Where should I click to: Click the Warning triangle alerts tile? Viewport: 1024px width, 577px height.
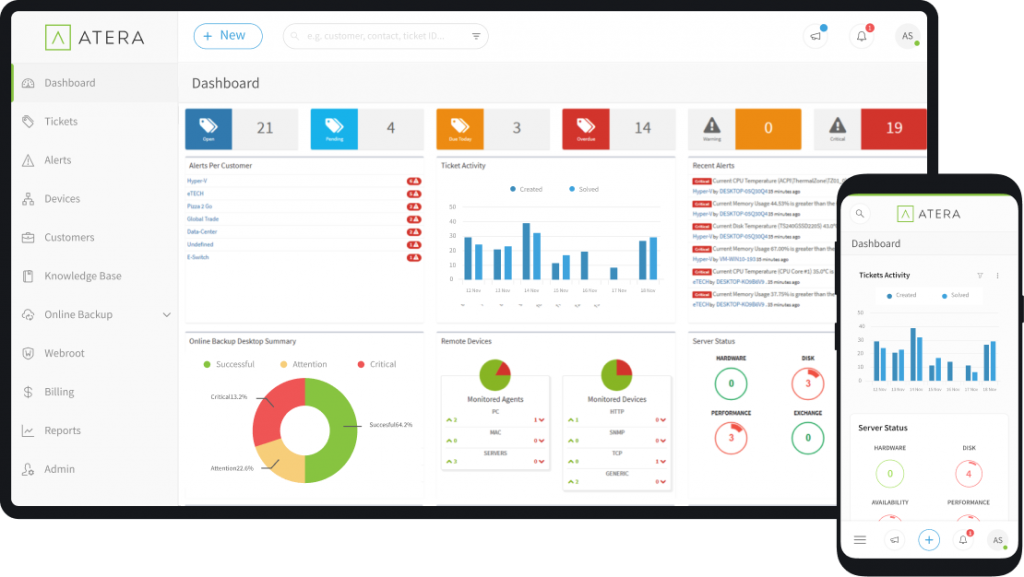pyautogui.click(x=712, y=129)
